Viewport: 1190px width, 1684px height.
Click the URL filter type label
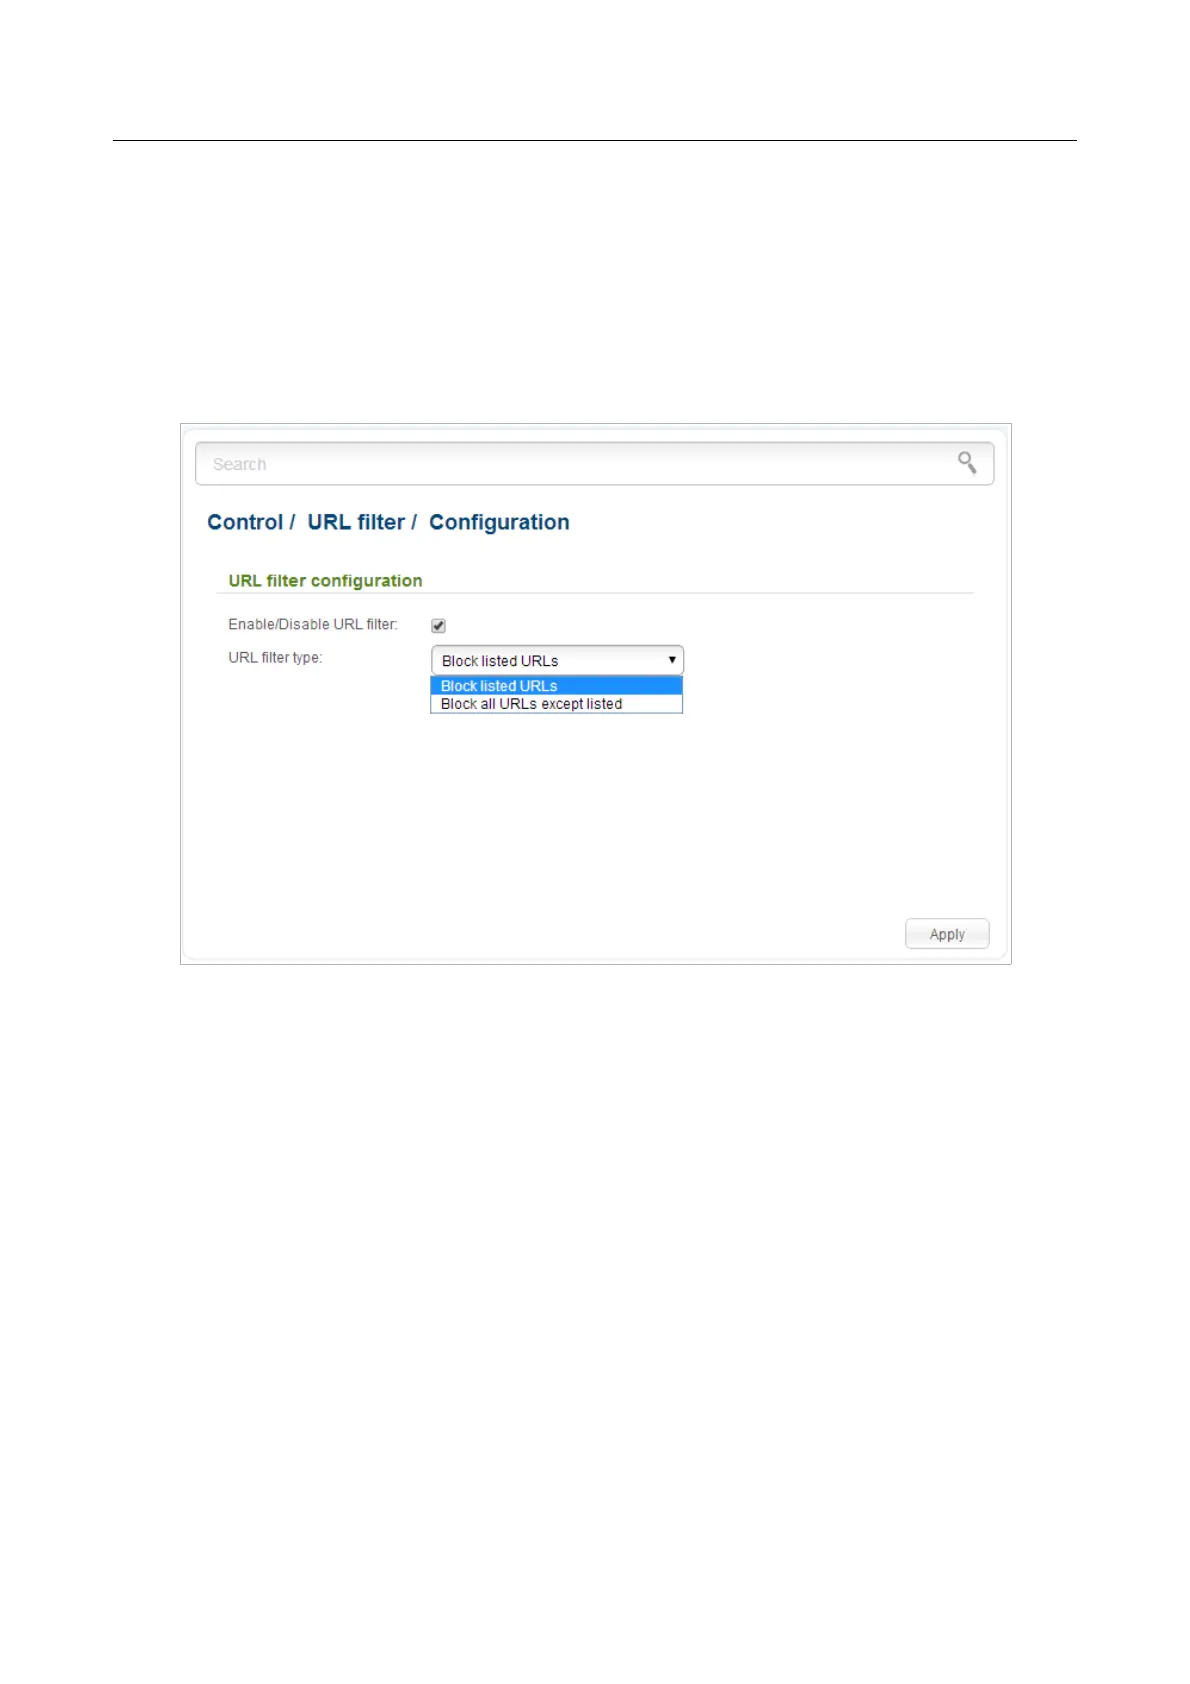275,658
